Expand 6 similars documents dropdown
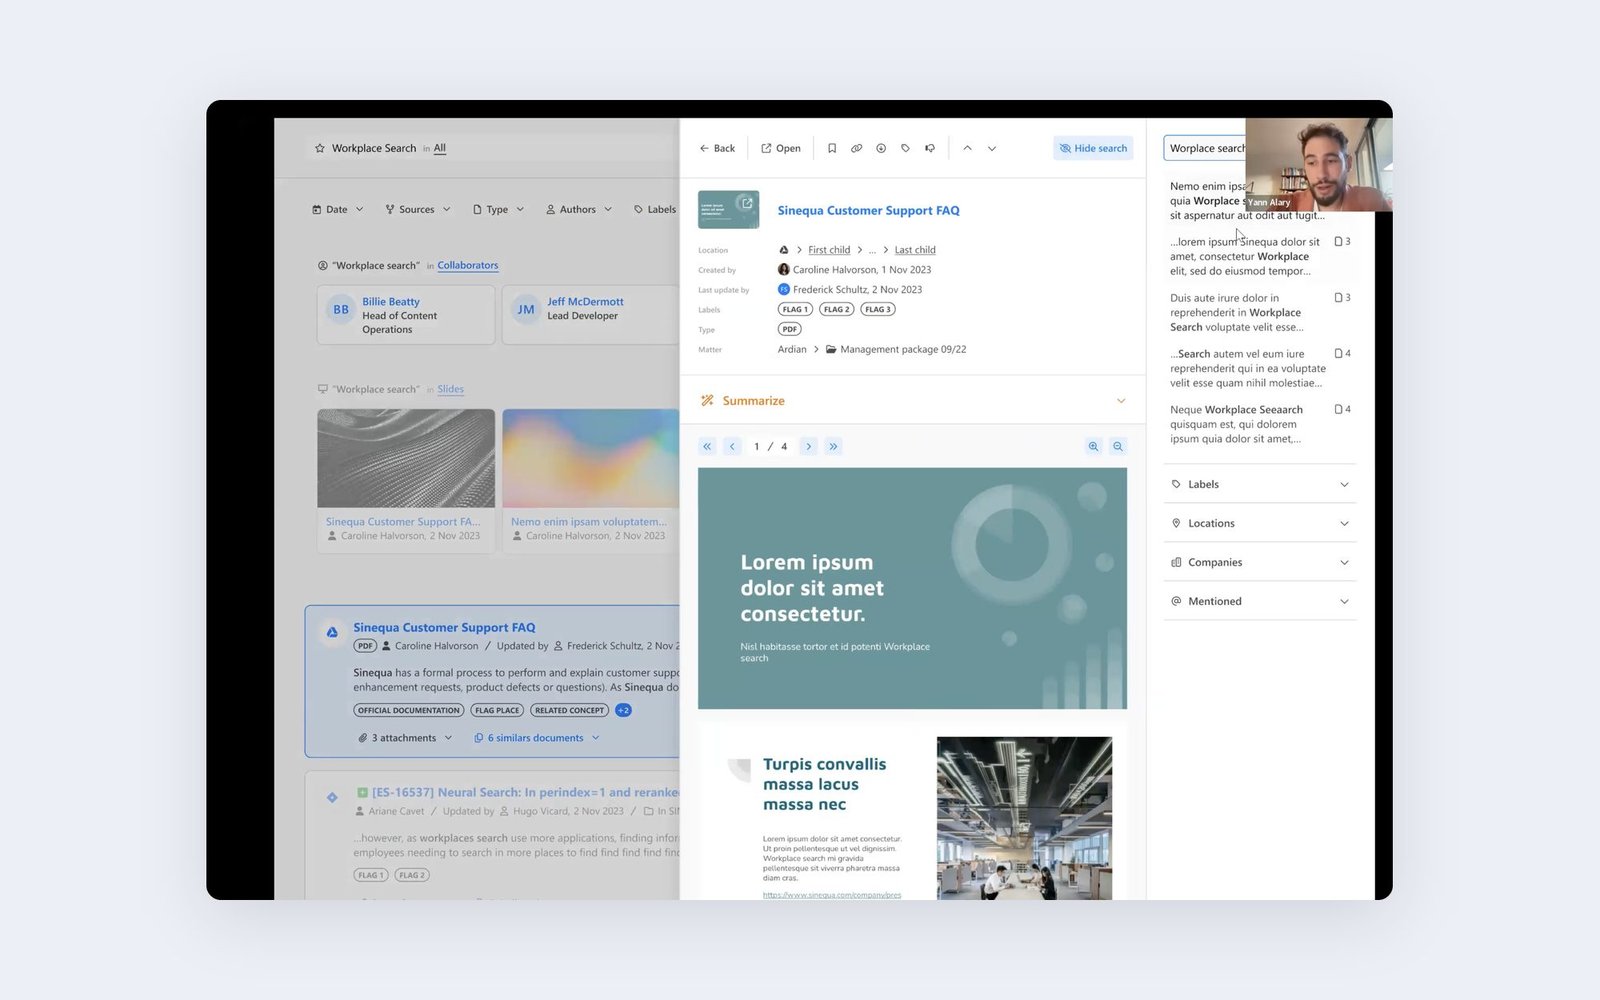The width and height of the screenshot is (1600, 1000). pyautogui.click(x=537, y=738)
